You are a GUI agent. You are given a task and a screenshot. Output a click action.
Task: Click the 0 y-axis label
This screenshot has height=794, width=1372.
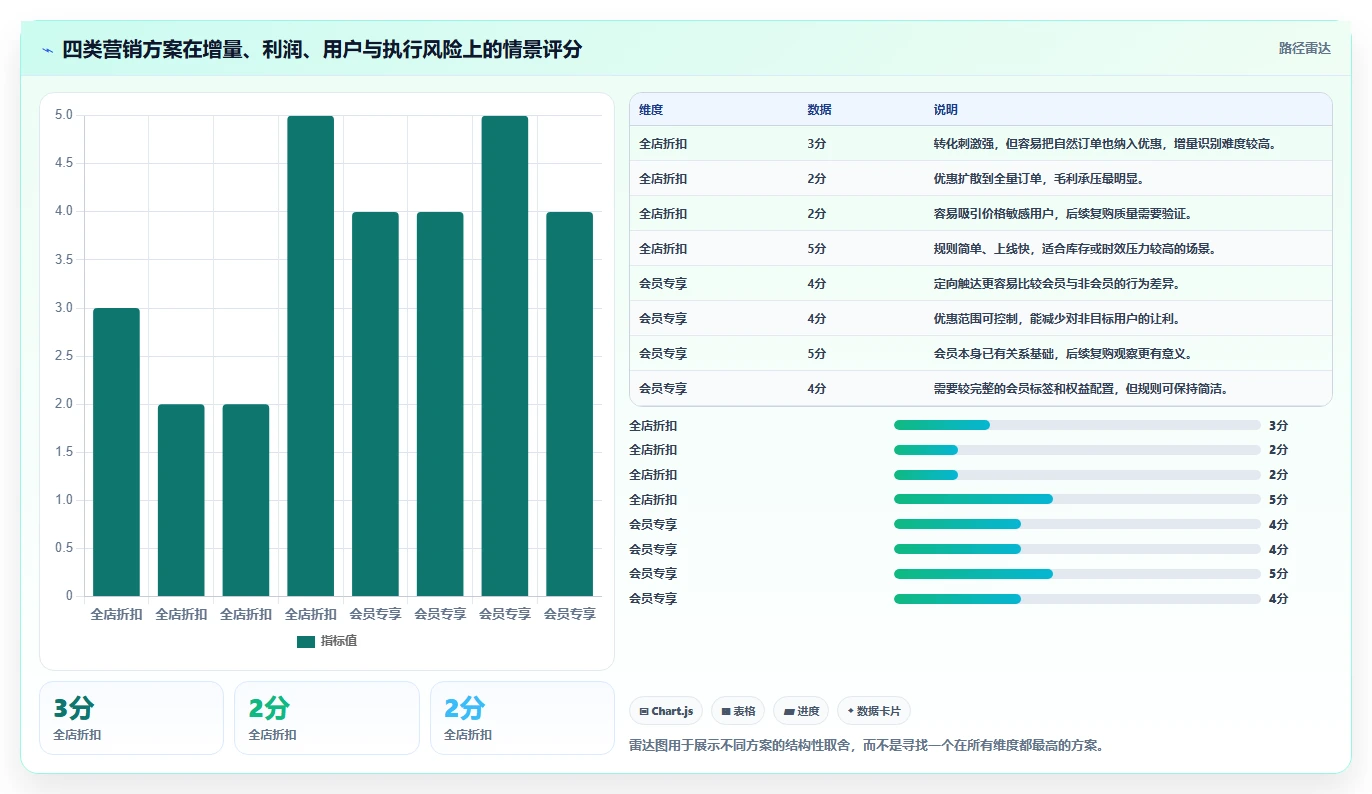point(70,596)
